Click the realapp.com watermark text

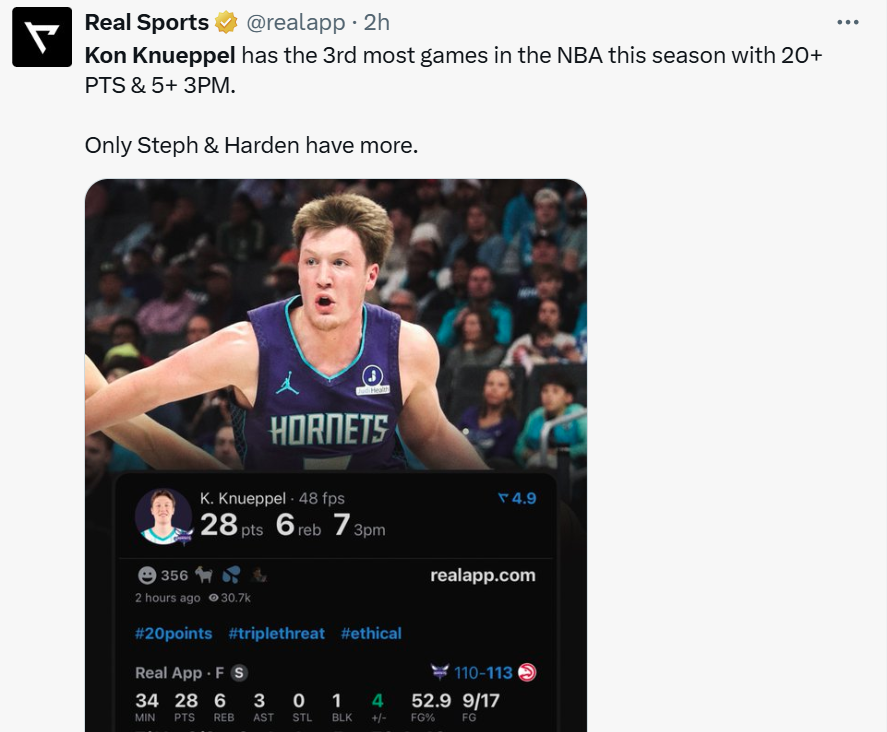(x=483, y=575)
